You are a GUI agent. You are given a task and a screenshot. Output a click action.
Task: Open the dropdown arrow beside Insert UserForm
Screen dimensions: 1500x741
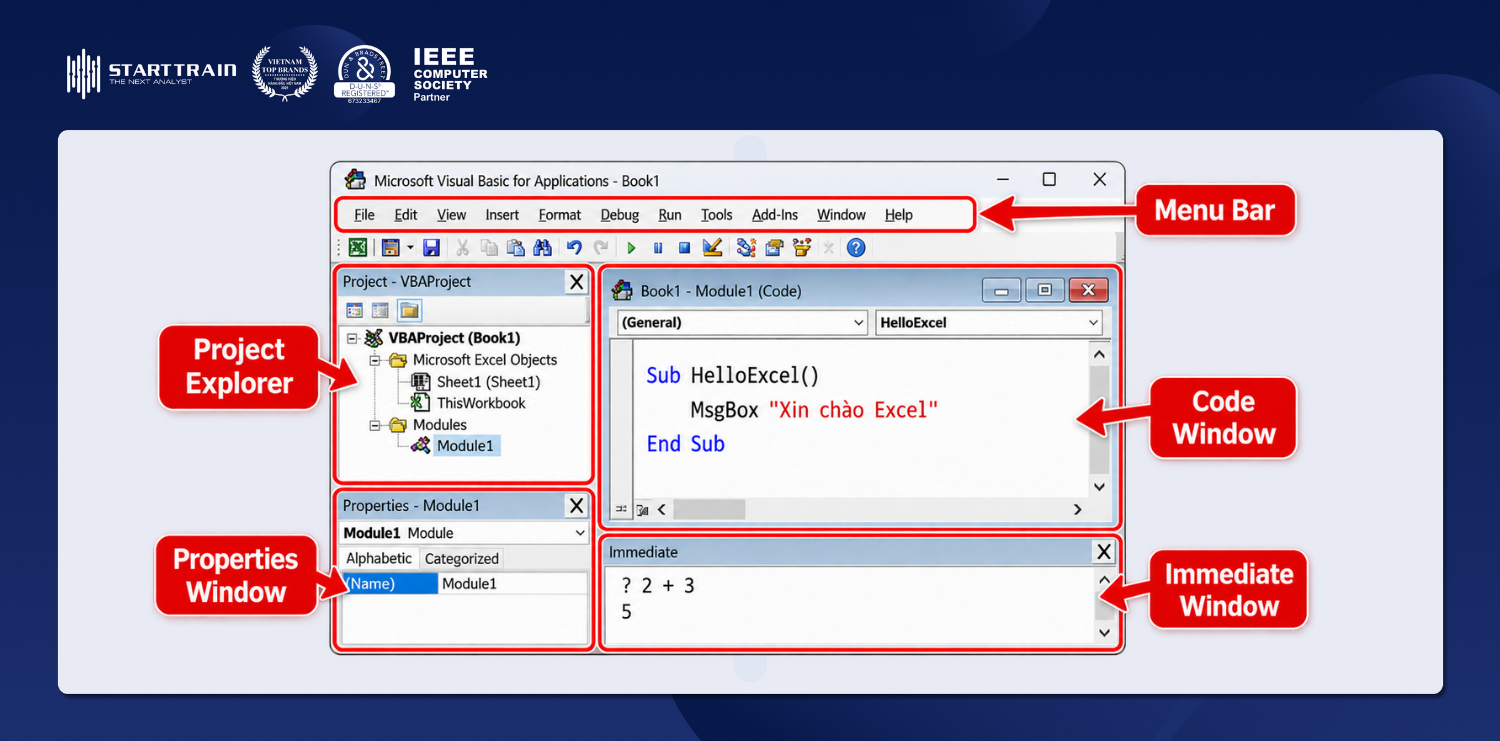coord(410,247)
